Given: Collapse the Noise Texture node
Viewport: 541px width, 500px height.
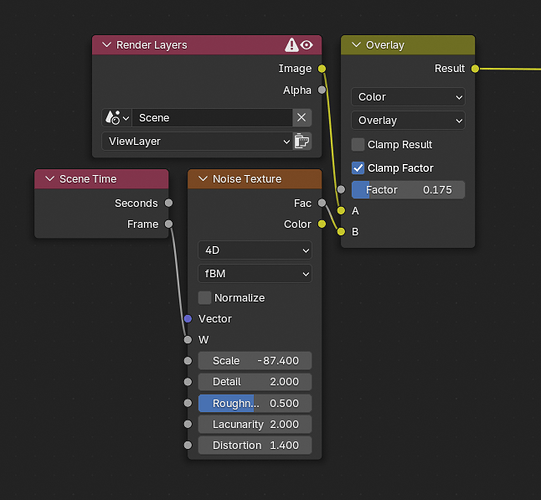Looking at the screenshot, I should coord(203,179).
